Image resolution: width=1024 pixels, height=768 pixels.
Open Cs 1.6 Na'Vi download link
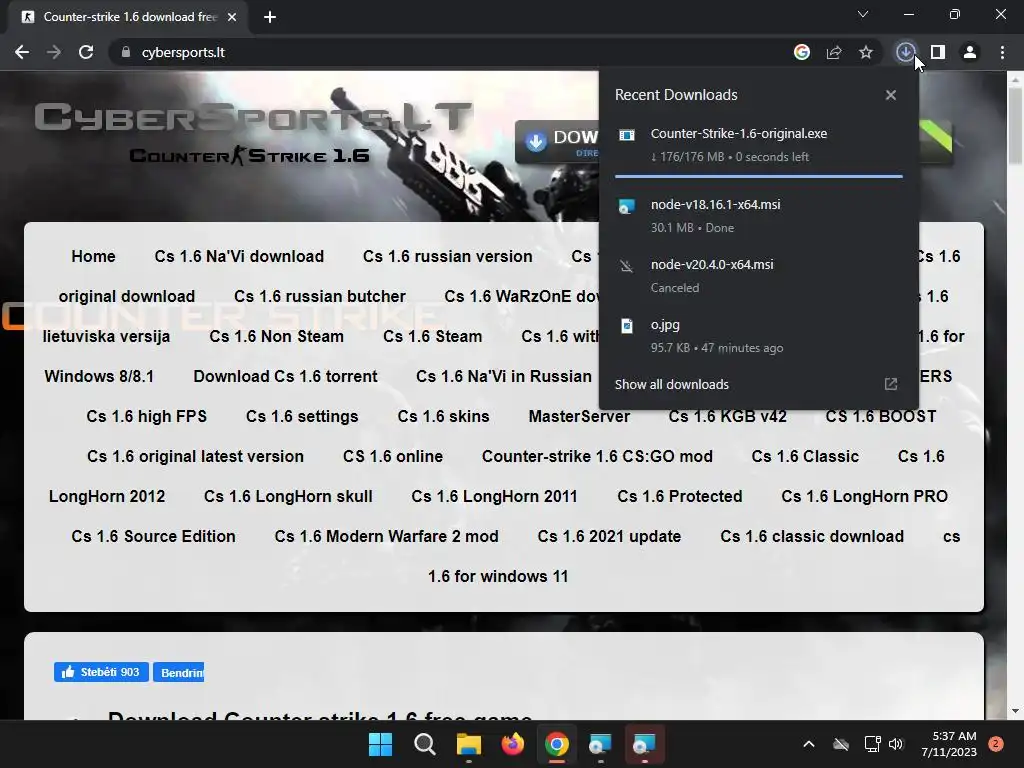[x=239, y=256]
